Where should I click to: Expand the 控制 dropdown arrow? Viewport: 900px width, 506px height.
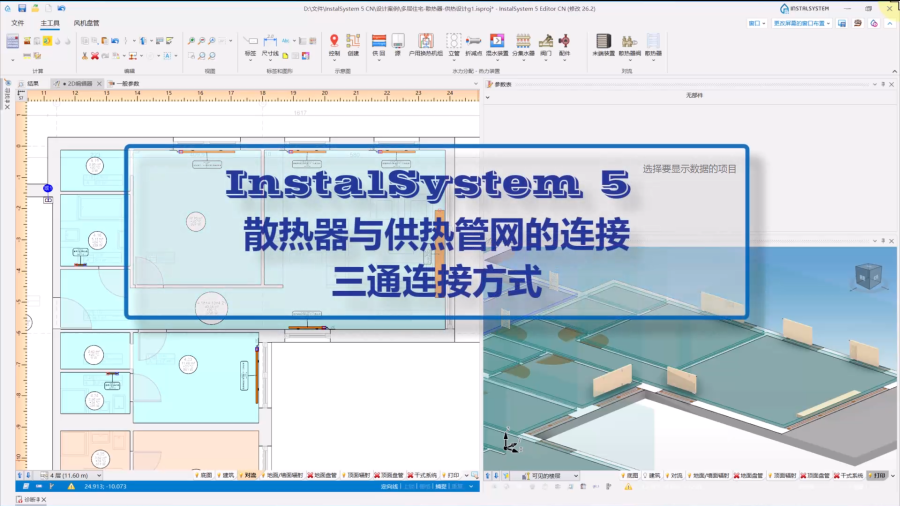(334, 60)
